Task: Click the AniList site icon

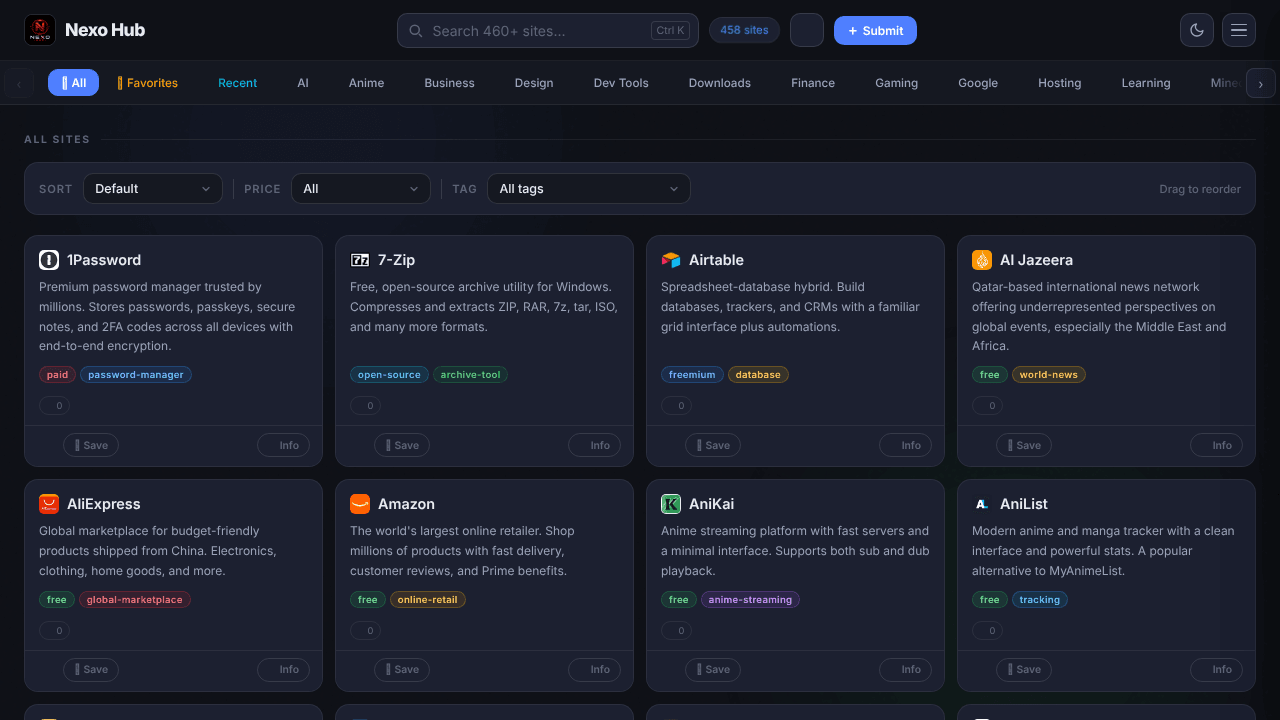Action: tap(982, 504)
